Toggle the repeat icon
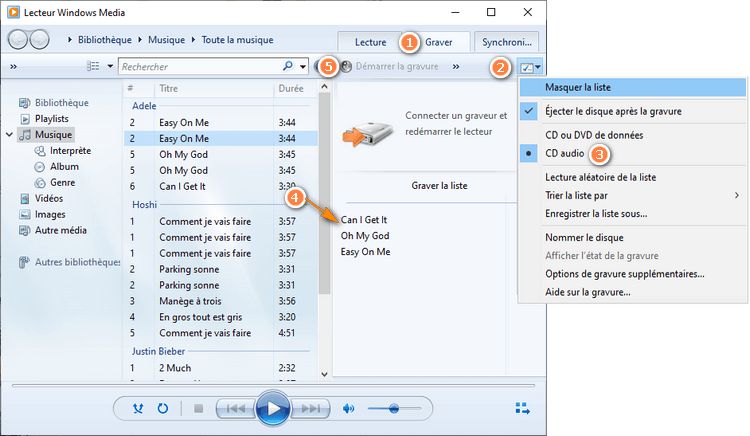The width and height of the screenshot is (750, 436). (x=163, y=408)
